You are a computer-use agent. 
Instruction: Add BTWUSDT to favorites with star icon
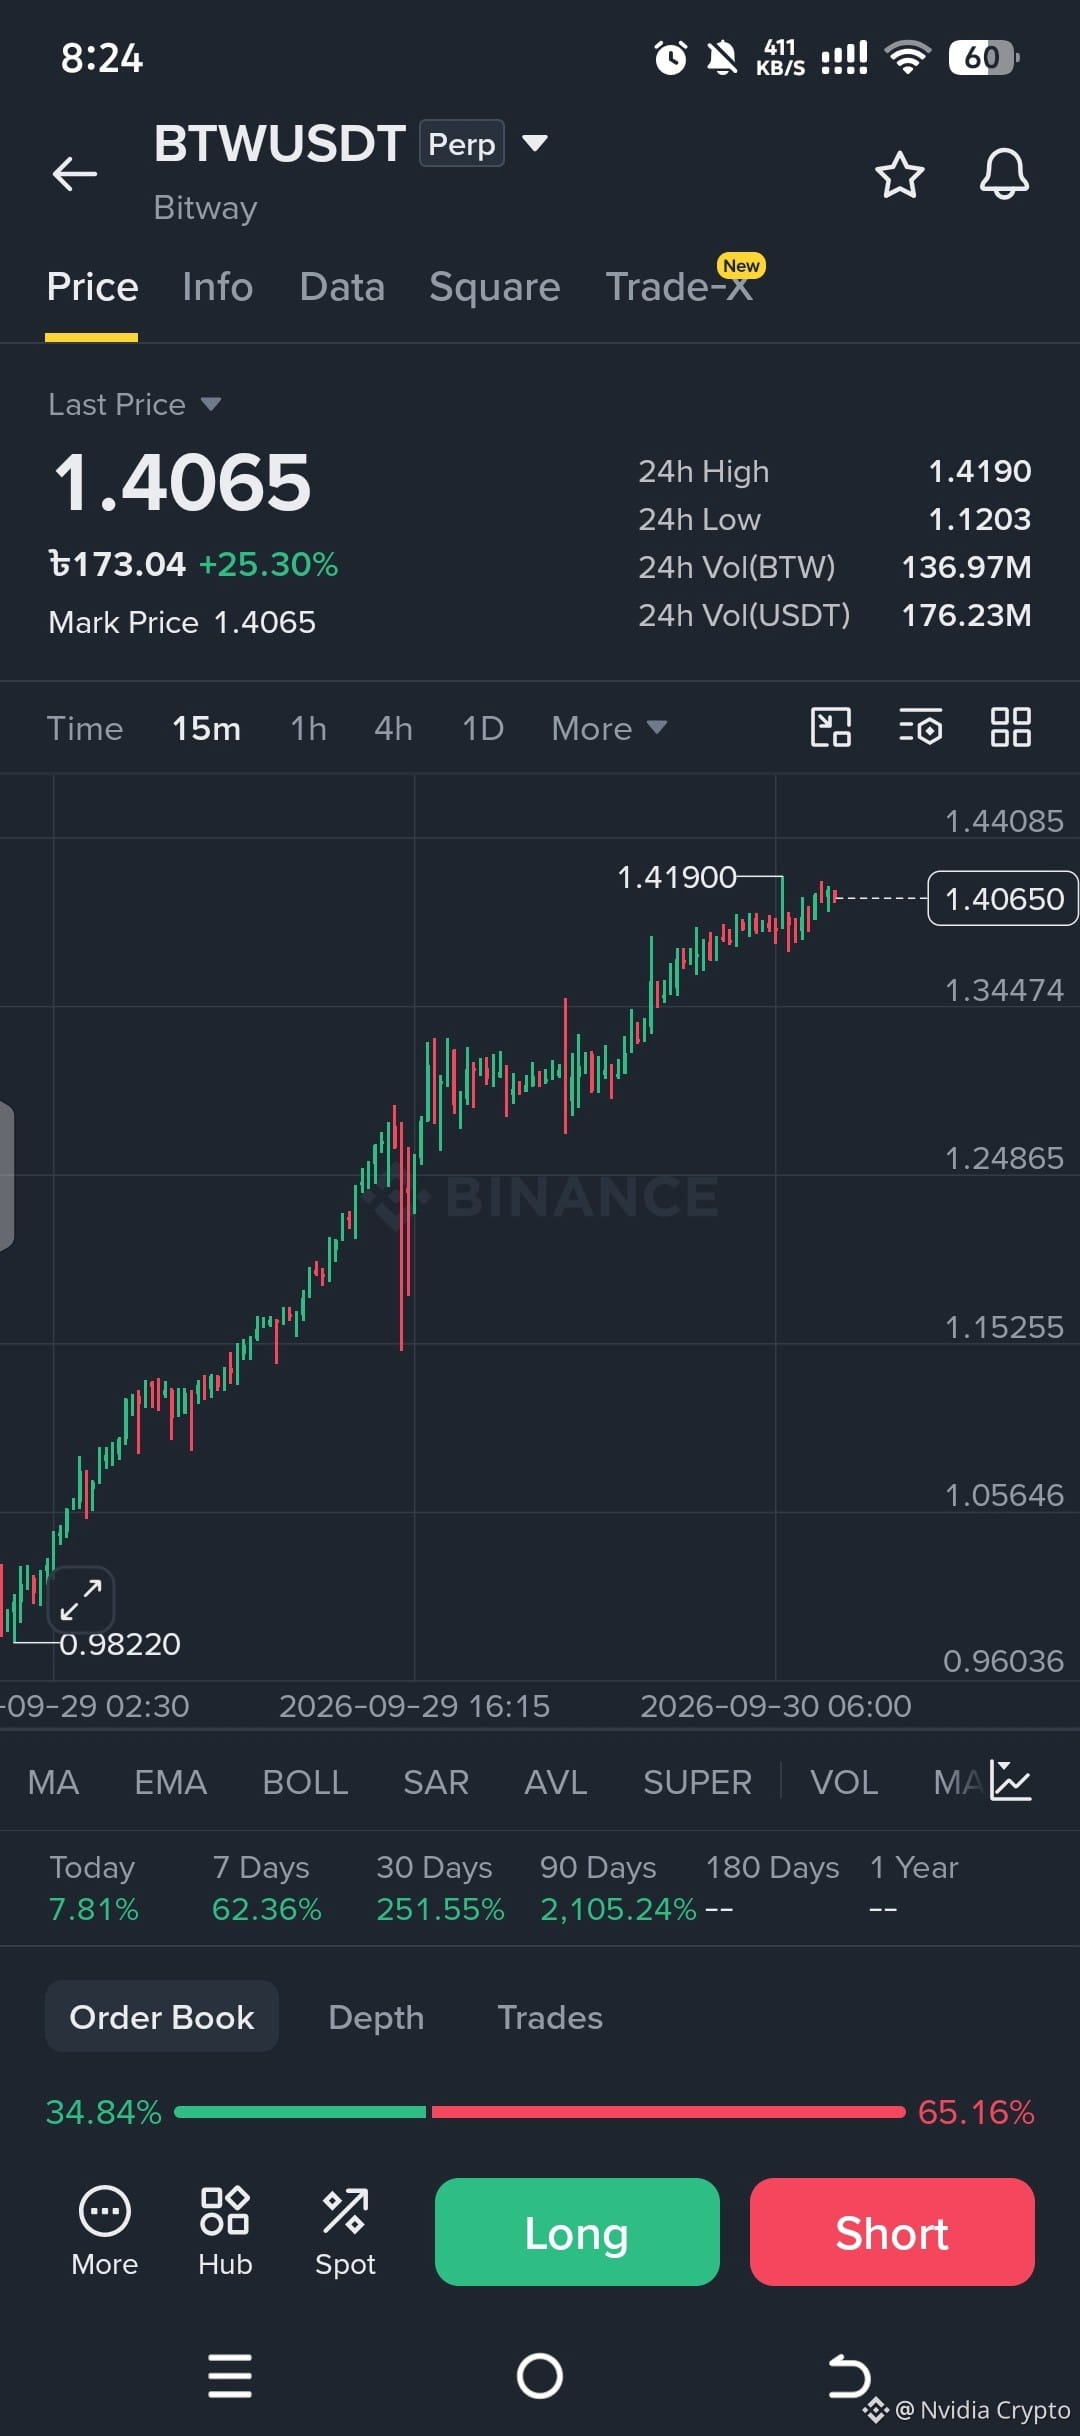[899, 175]
